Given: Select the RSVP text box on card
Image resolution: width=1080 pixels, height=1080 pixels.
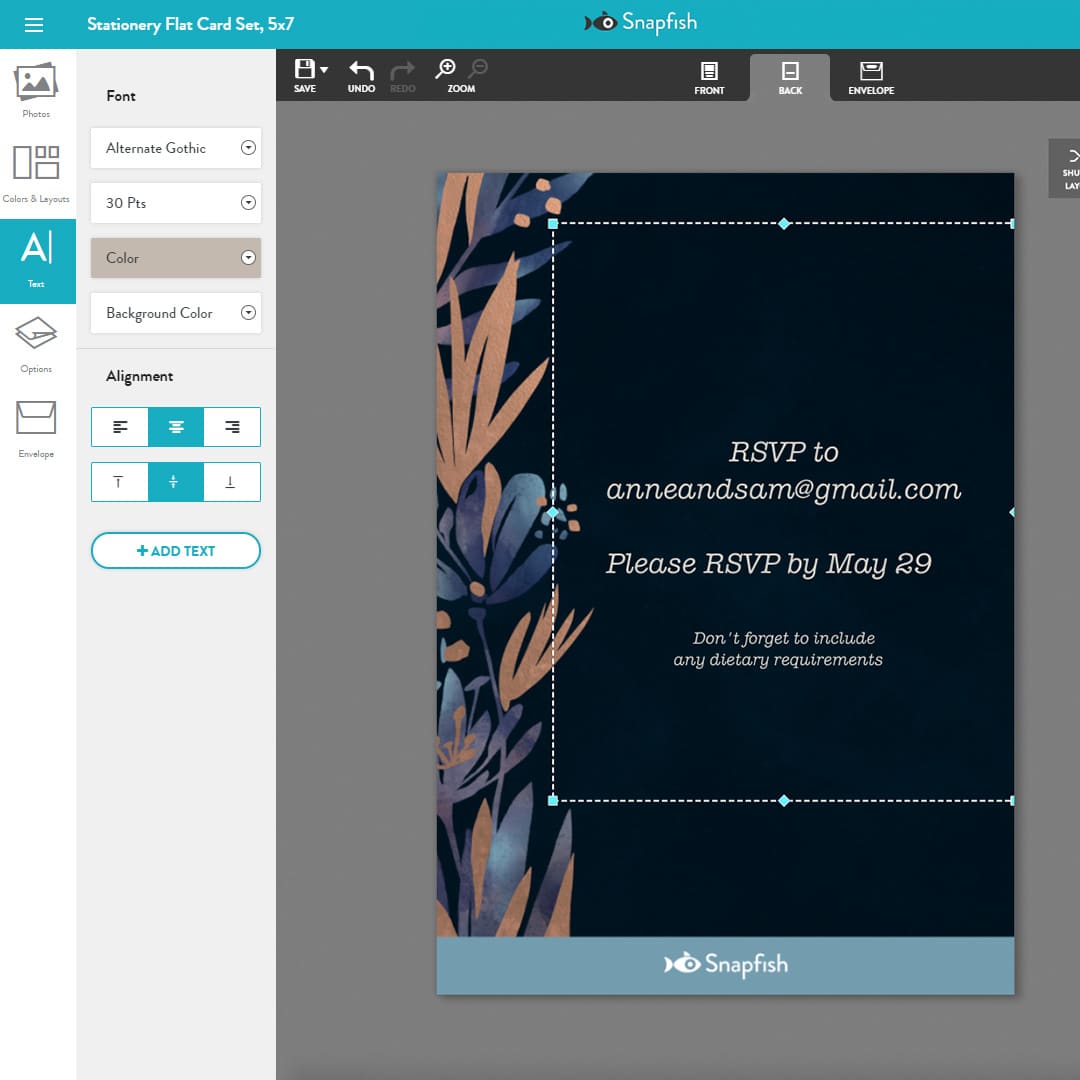Looking at the screenshot, I should click(783, 510).
